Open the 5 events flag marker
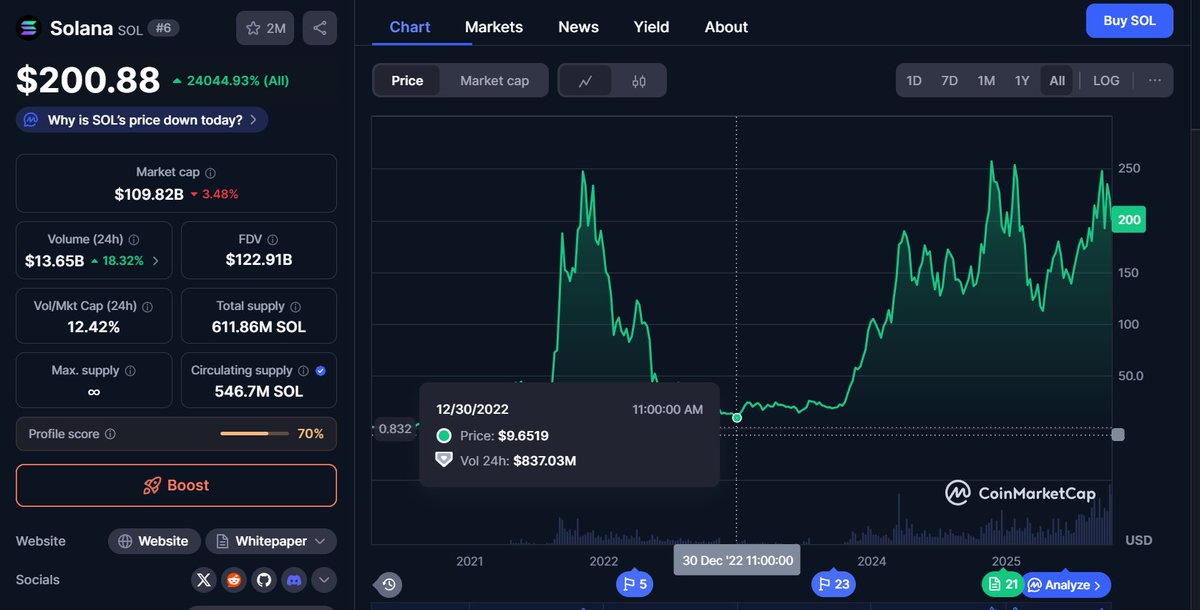The width and height of the screenshot is (1200, 610). (x=635, y=584)
